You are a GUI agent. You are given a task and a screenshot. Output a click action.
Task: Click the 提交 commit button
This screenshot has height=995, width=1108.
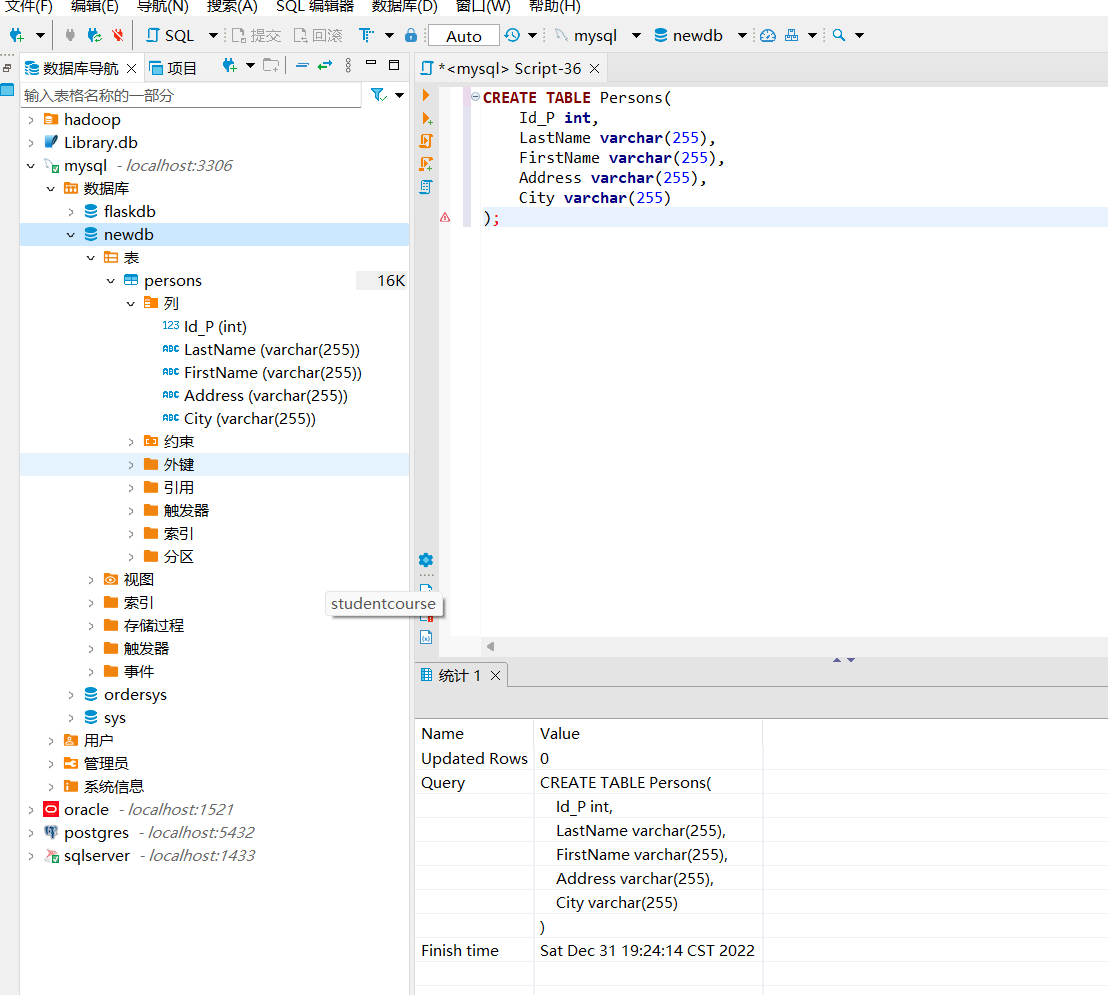tap(257, 35)
